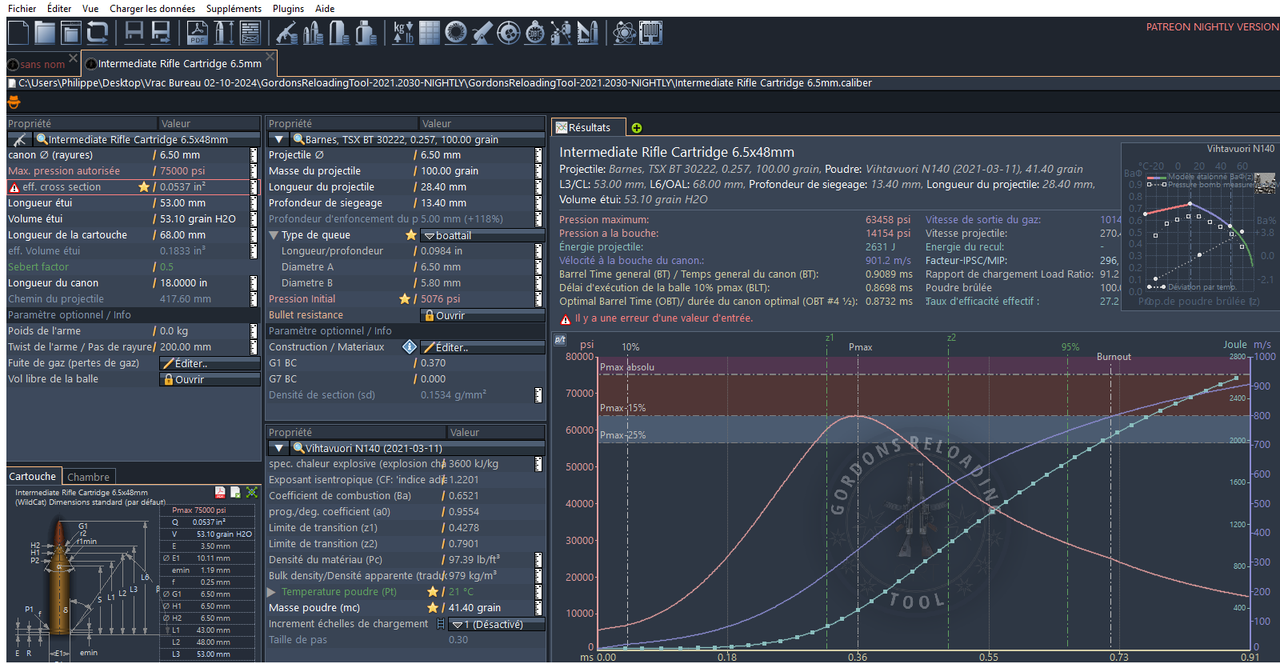
Task: Click the red PDF icon above cartridge drawing
Action: click(x=220, y=492)
